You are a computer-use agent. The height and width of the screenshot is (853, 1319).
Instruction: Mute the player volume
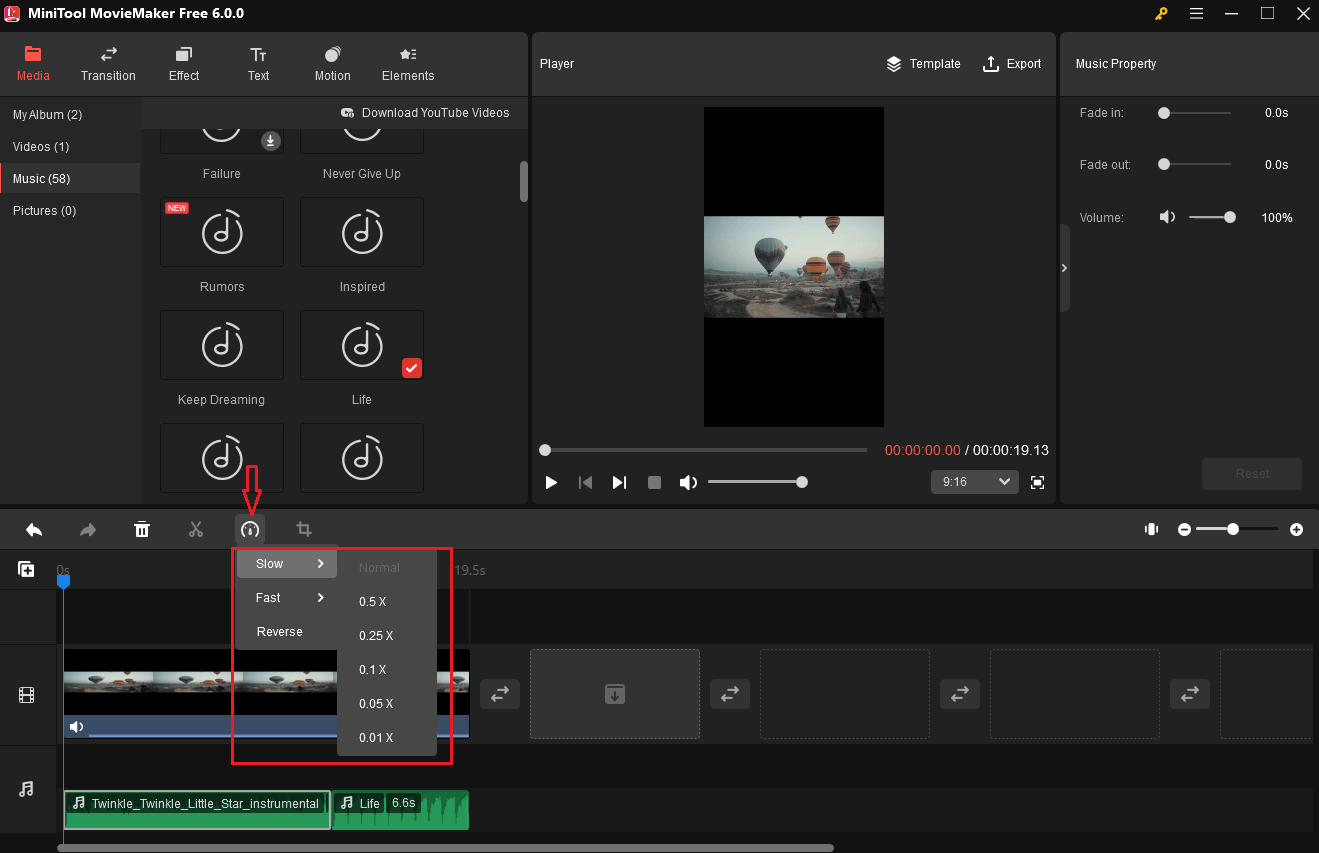click(x=688, y=483)
